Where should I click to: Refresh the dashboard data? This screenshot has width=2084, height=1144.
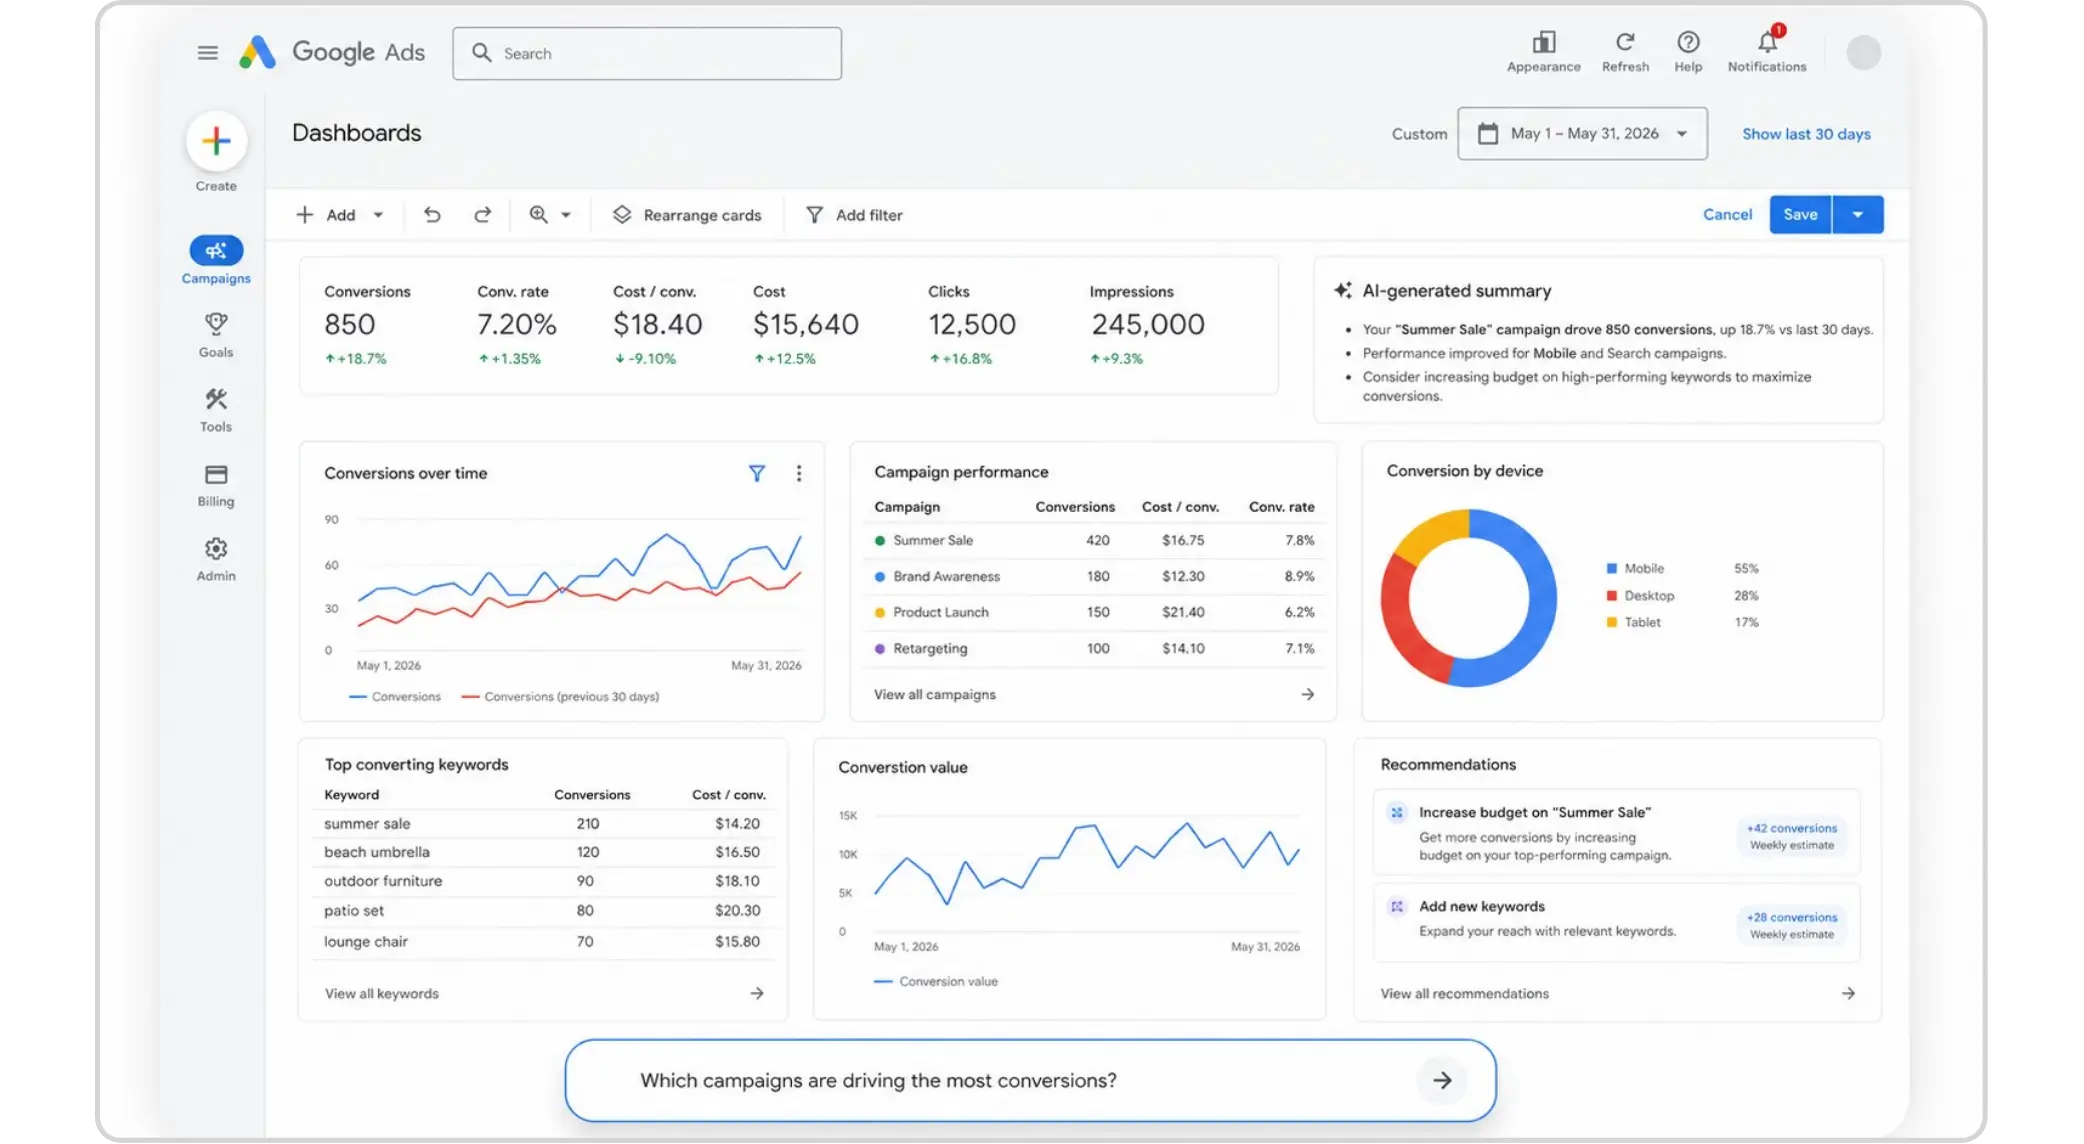[1625, 52]
